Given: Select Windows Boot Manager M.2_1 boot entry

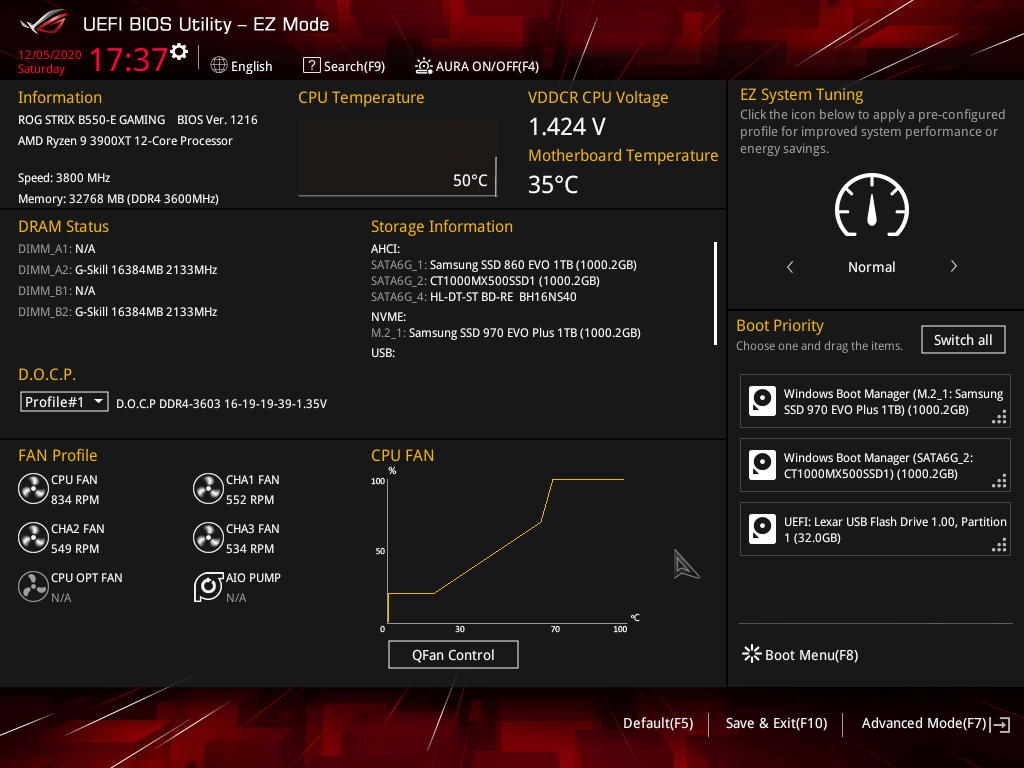Looking at the screenshot, I should tap(875, 401).
